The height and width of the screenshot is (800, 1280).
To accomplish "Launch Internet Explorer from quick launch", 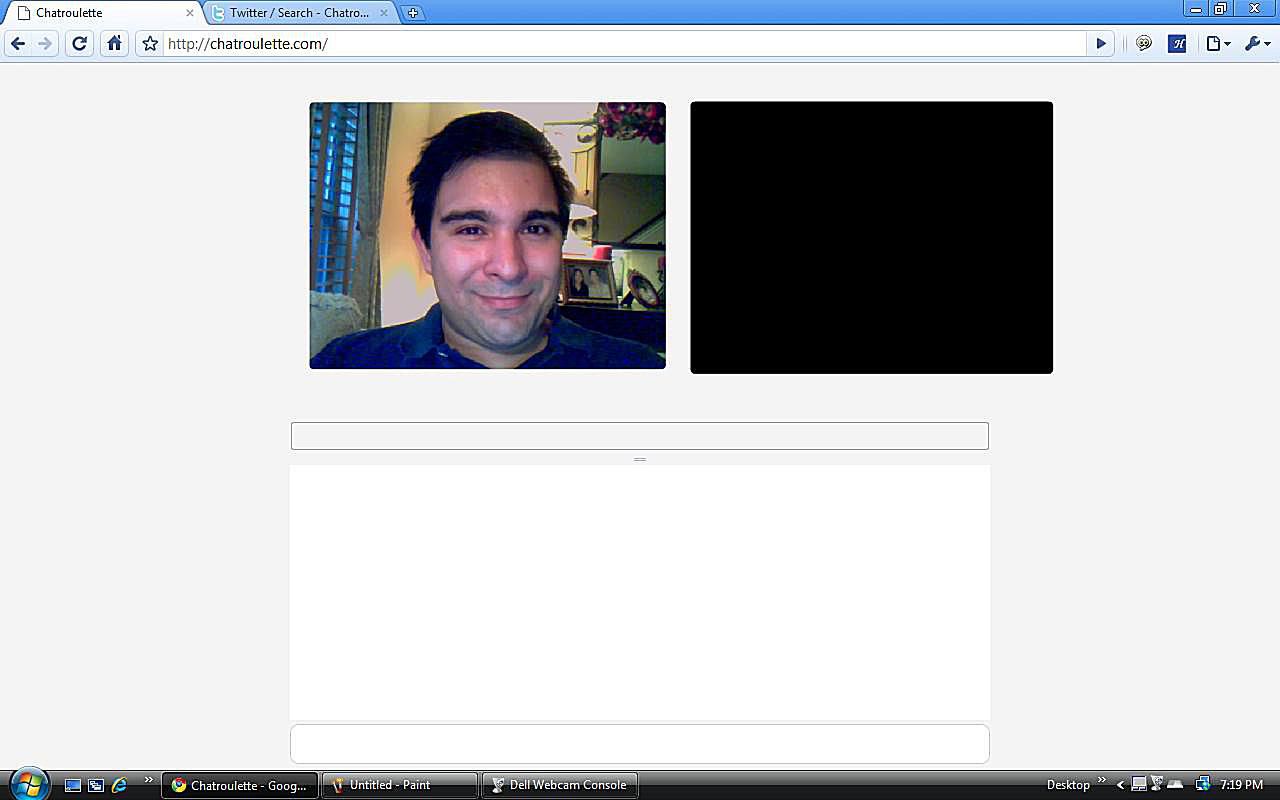I will pos(119,785).
